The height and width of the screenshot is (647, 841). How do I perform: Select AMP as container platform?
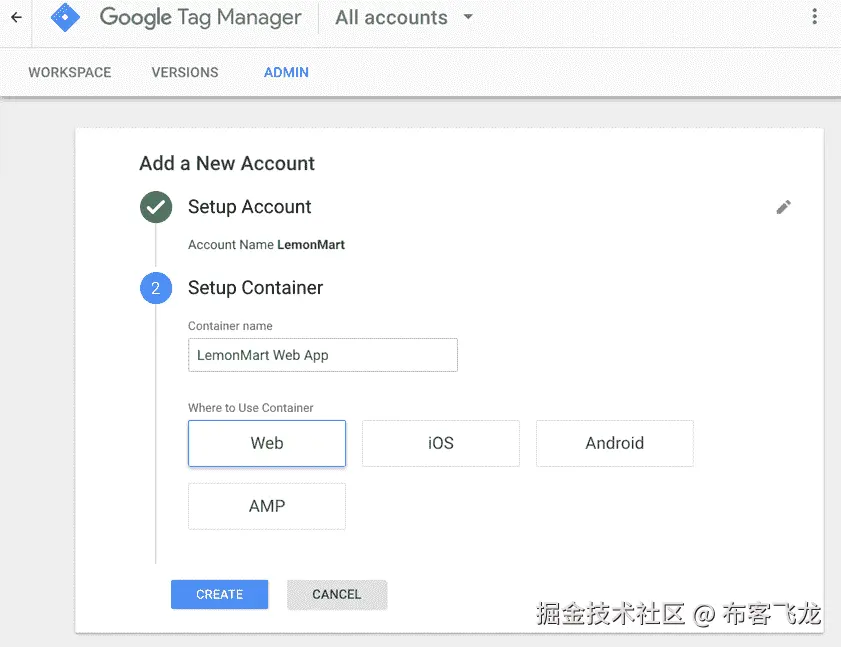[267, 506]
